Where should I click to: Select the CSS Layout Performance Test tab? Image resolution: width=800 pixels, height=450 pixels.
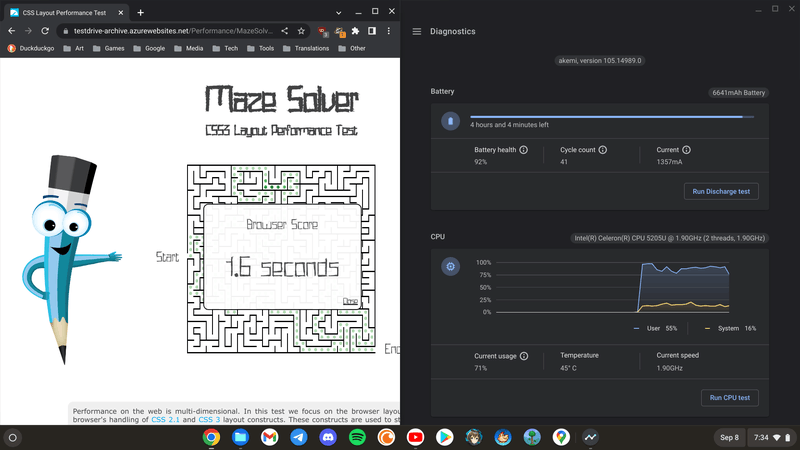[66, 12]
